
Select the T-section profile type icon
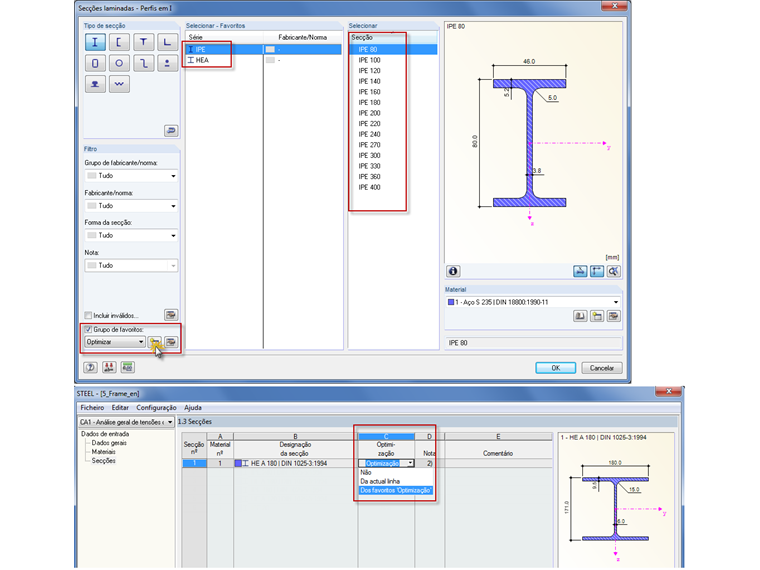point(143,42)
